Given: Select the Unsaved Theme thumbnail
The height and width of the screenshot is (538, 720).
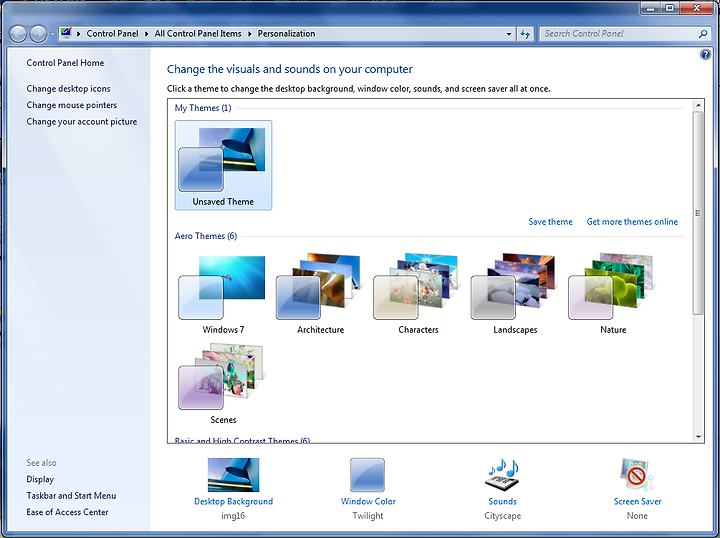Looking at the screenshot, I should pos(223,165).
